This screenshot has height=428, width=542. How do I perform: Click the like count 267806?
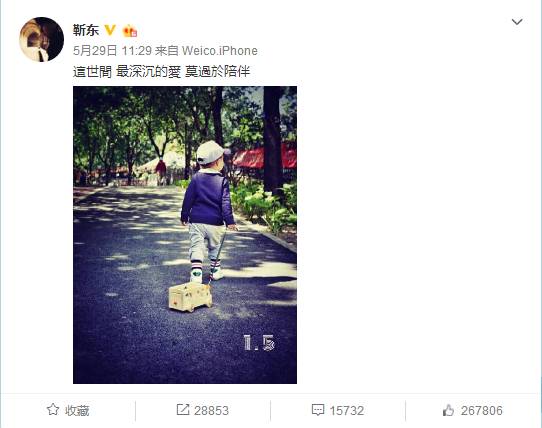click(482, 410)
